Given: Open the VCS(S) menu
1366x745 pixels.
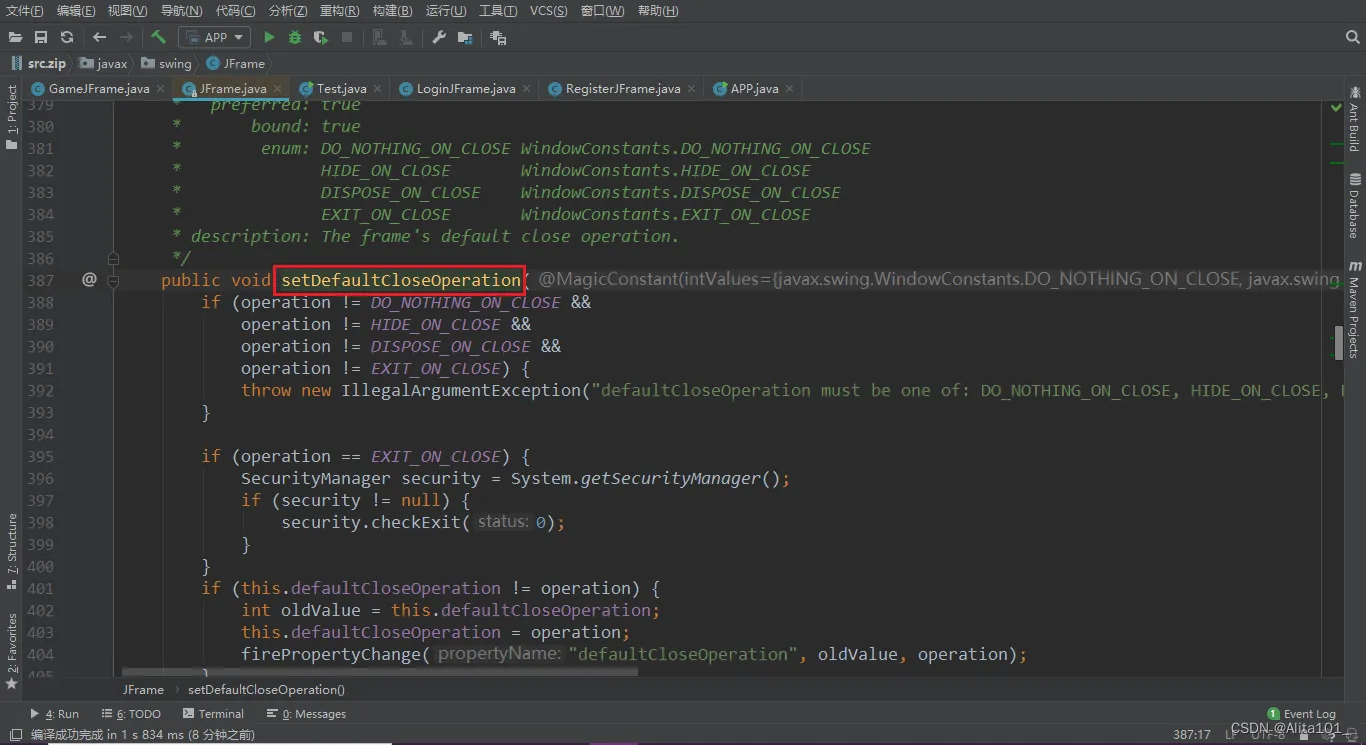Looking at the screenshot, I should 548,11.
